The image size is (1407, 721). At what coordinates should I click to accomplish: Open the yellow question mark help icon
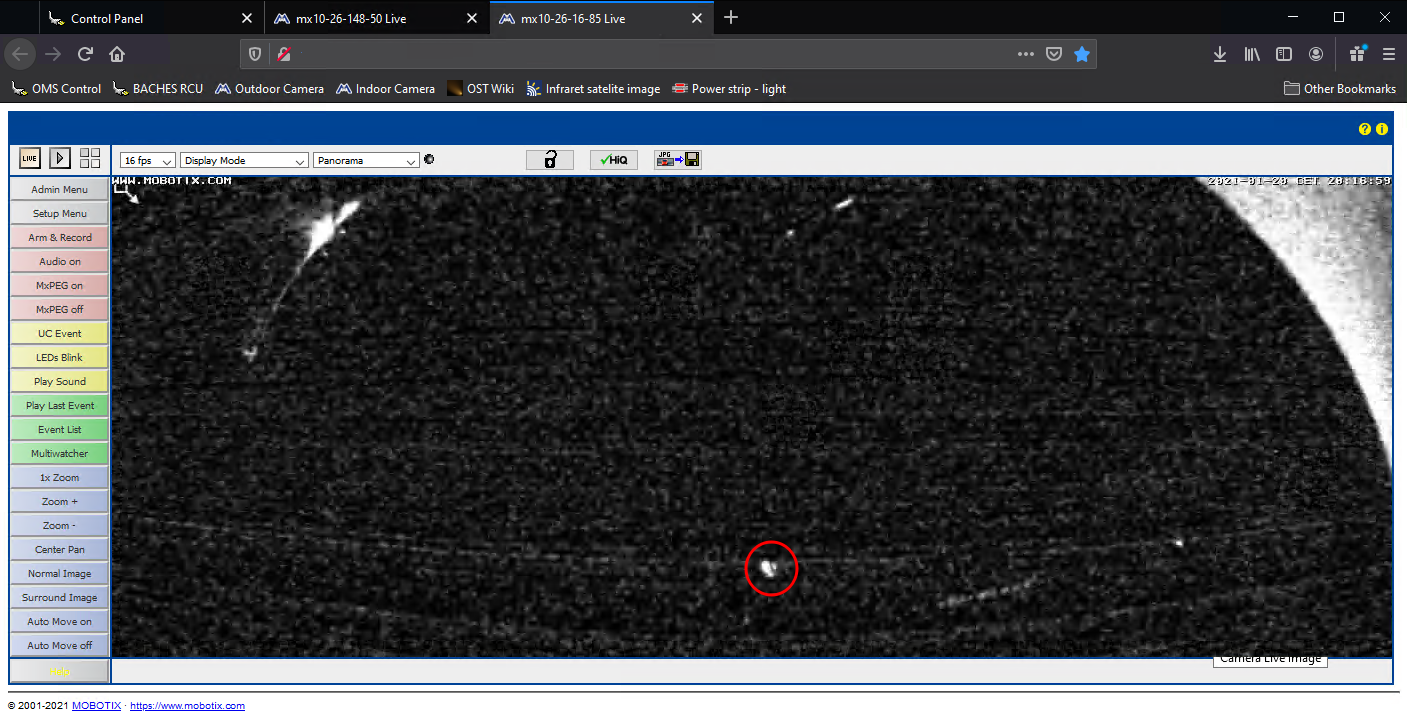point(1364,129)
